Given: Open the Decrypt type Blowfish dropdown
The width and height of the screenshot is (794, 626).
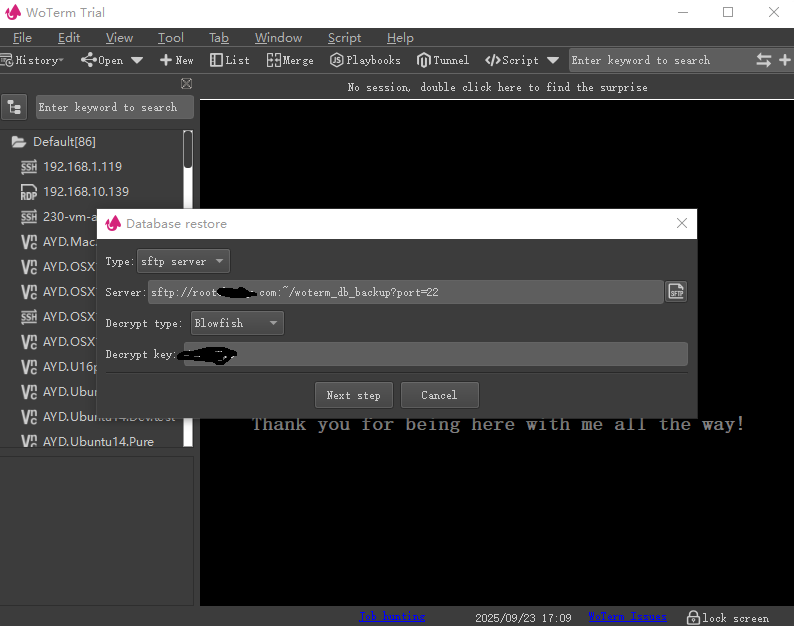Looking at the screenshot, I should coord(237,323).
